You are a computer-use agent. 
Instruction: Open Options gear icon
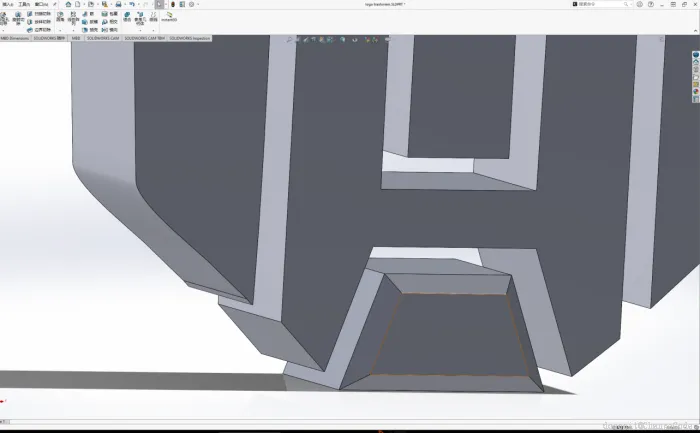click(x=192, y=4)
